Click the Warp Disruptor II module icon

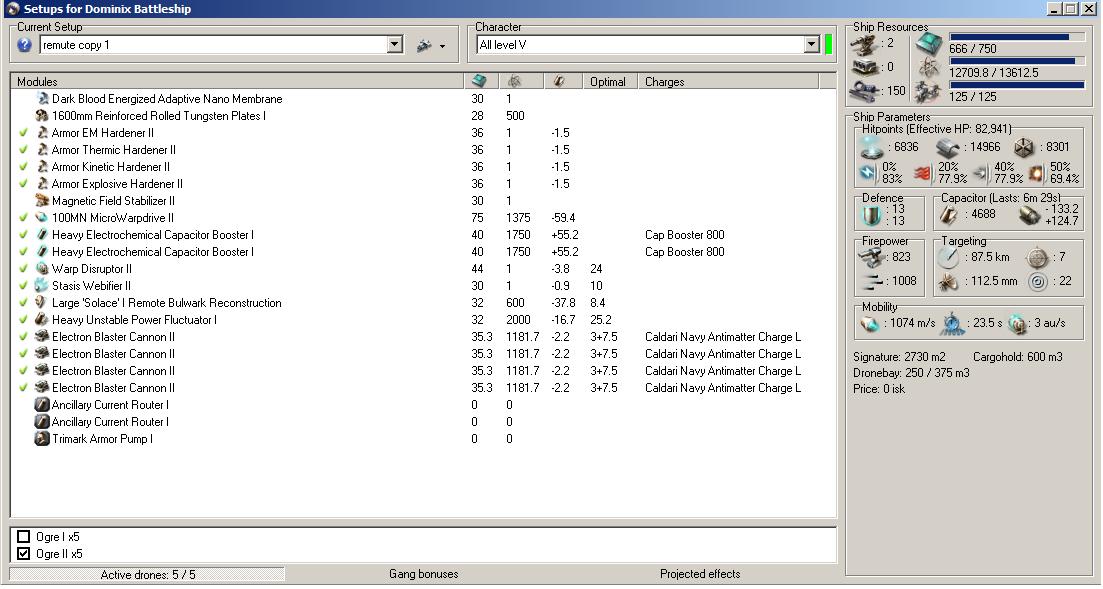(x=42, y=269)
